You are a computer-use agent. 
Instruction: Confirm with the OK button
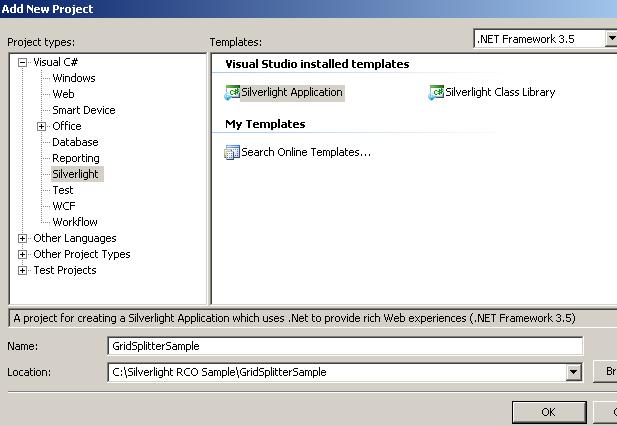pos(549,412)
